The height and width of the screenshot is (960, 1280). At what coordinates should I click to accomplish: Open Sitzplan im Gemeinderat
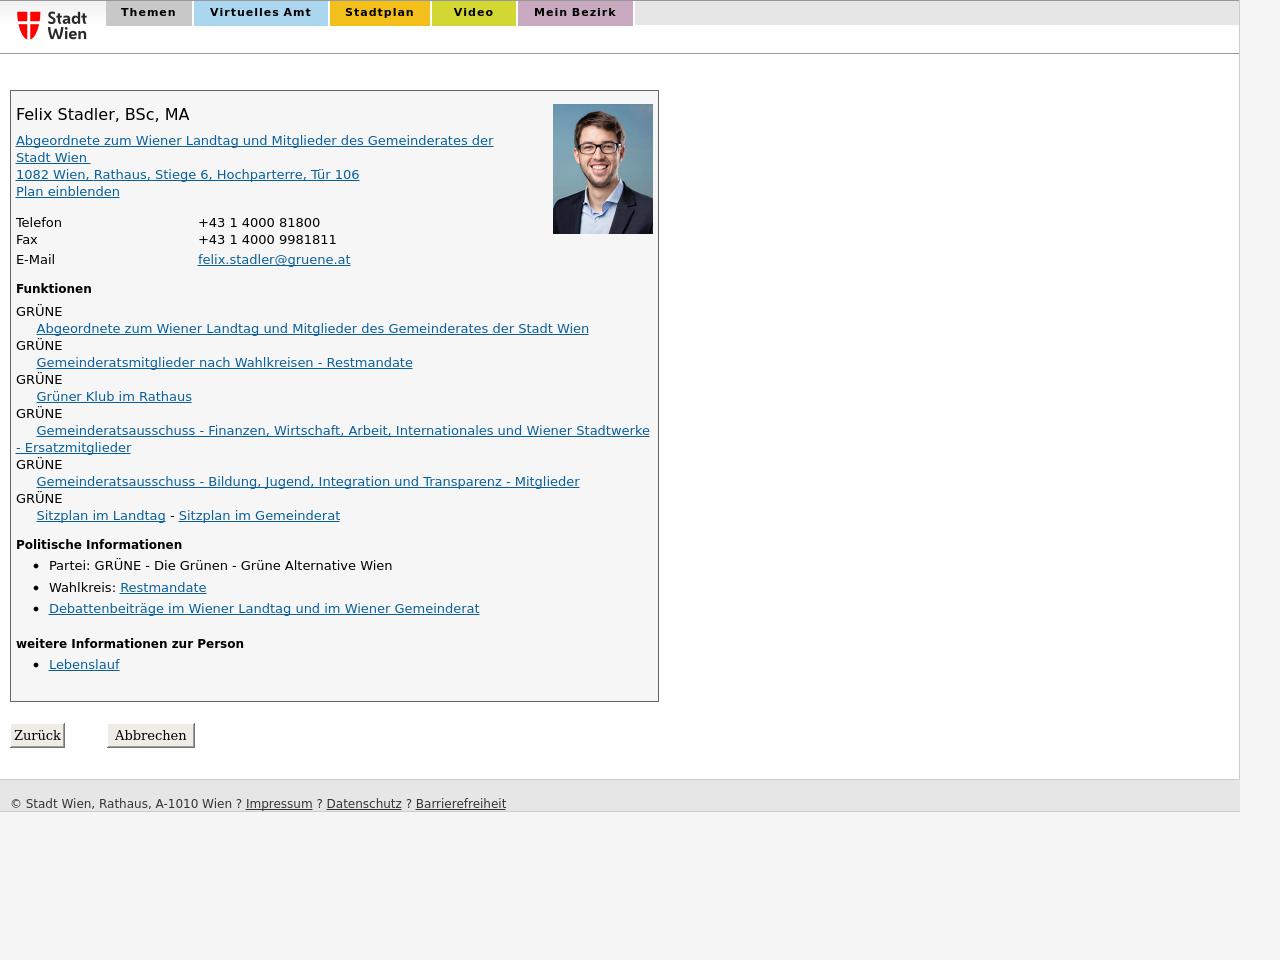pyautogui.click(x=259, y=515)
